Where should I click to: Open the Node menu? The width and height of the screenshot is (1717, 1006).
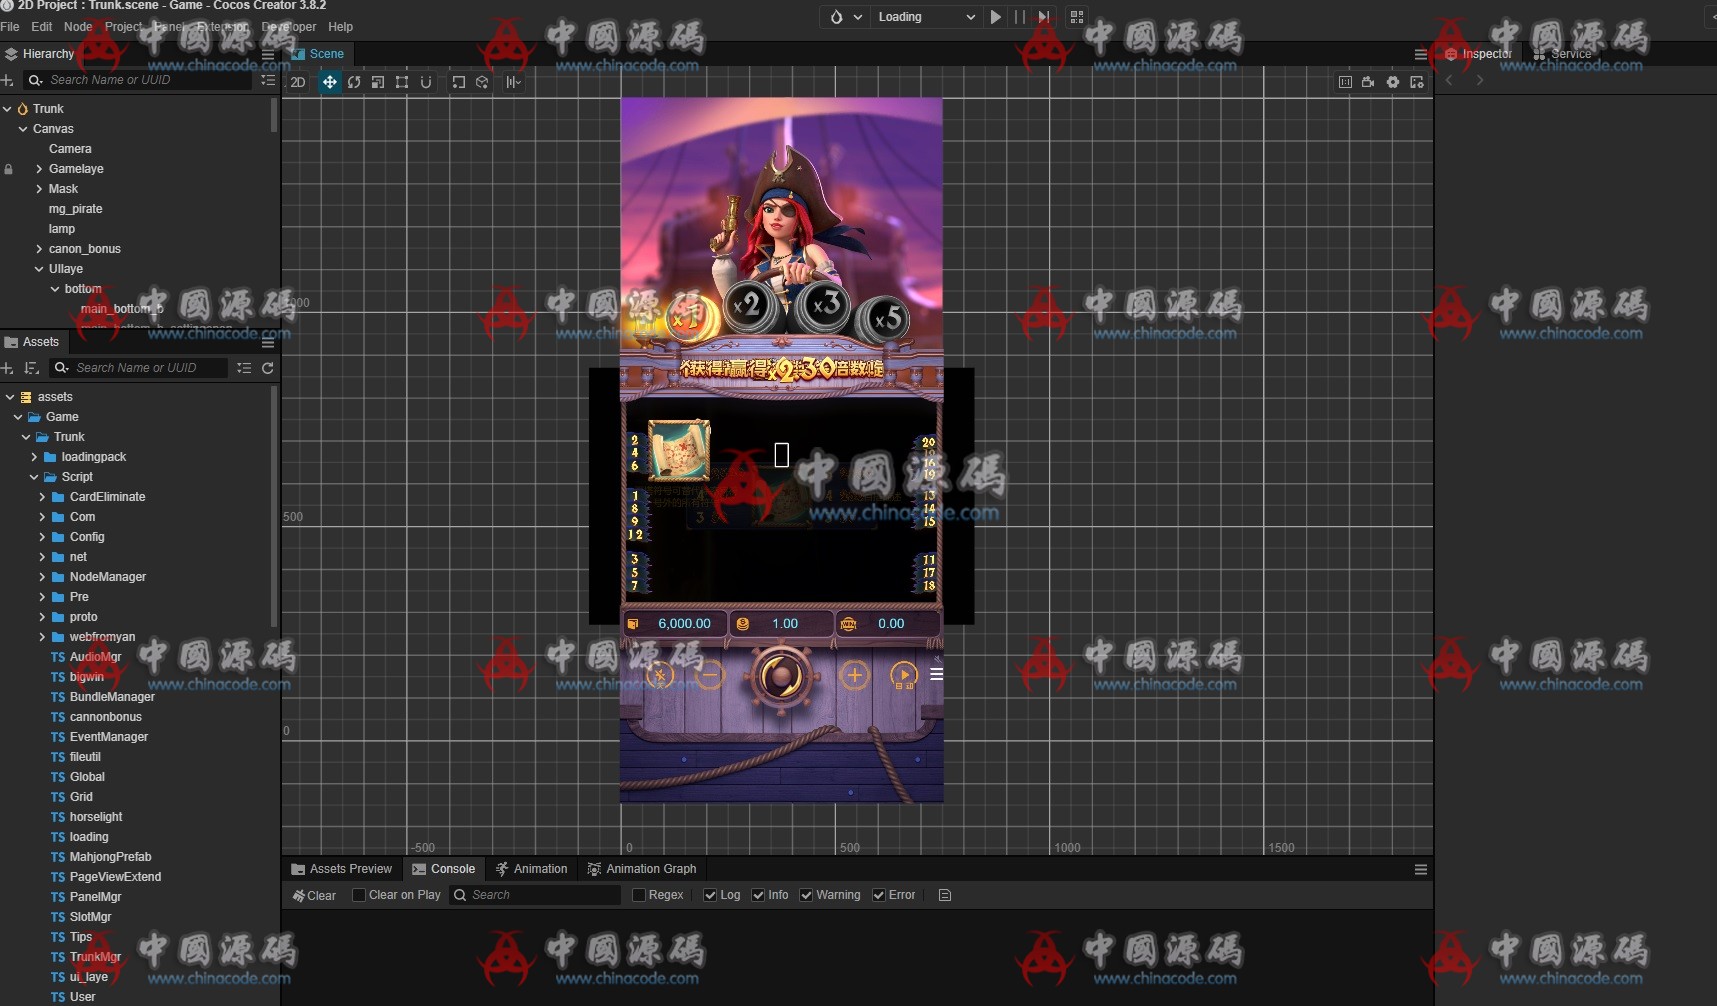point(78,27)
